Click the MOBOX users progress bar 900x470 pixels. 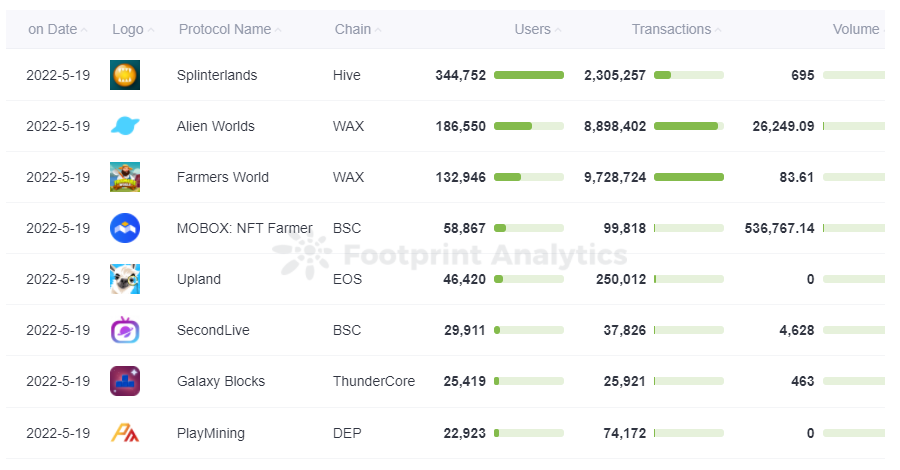529,228
